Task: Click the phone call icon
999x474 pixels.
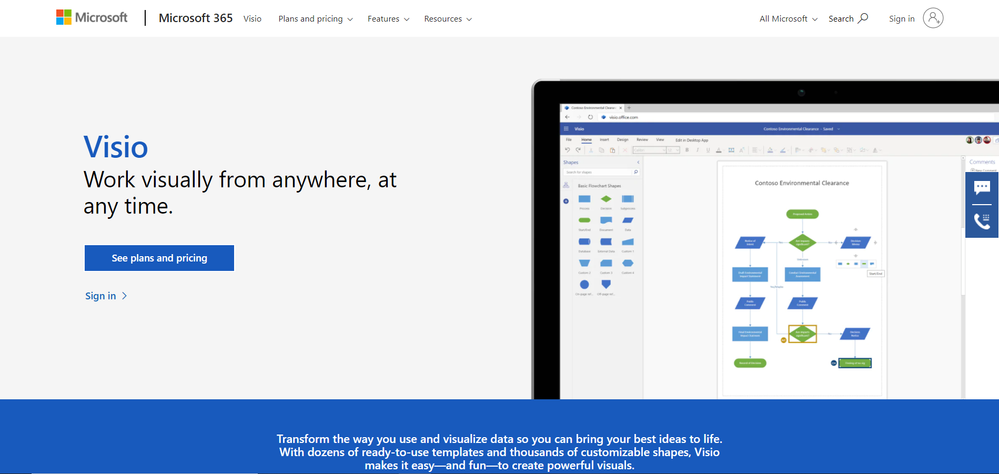Action: (982, 221)
